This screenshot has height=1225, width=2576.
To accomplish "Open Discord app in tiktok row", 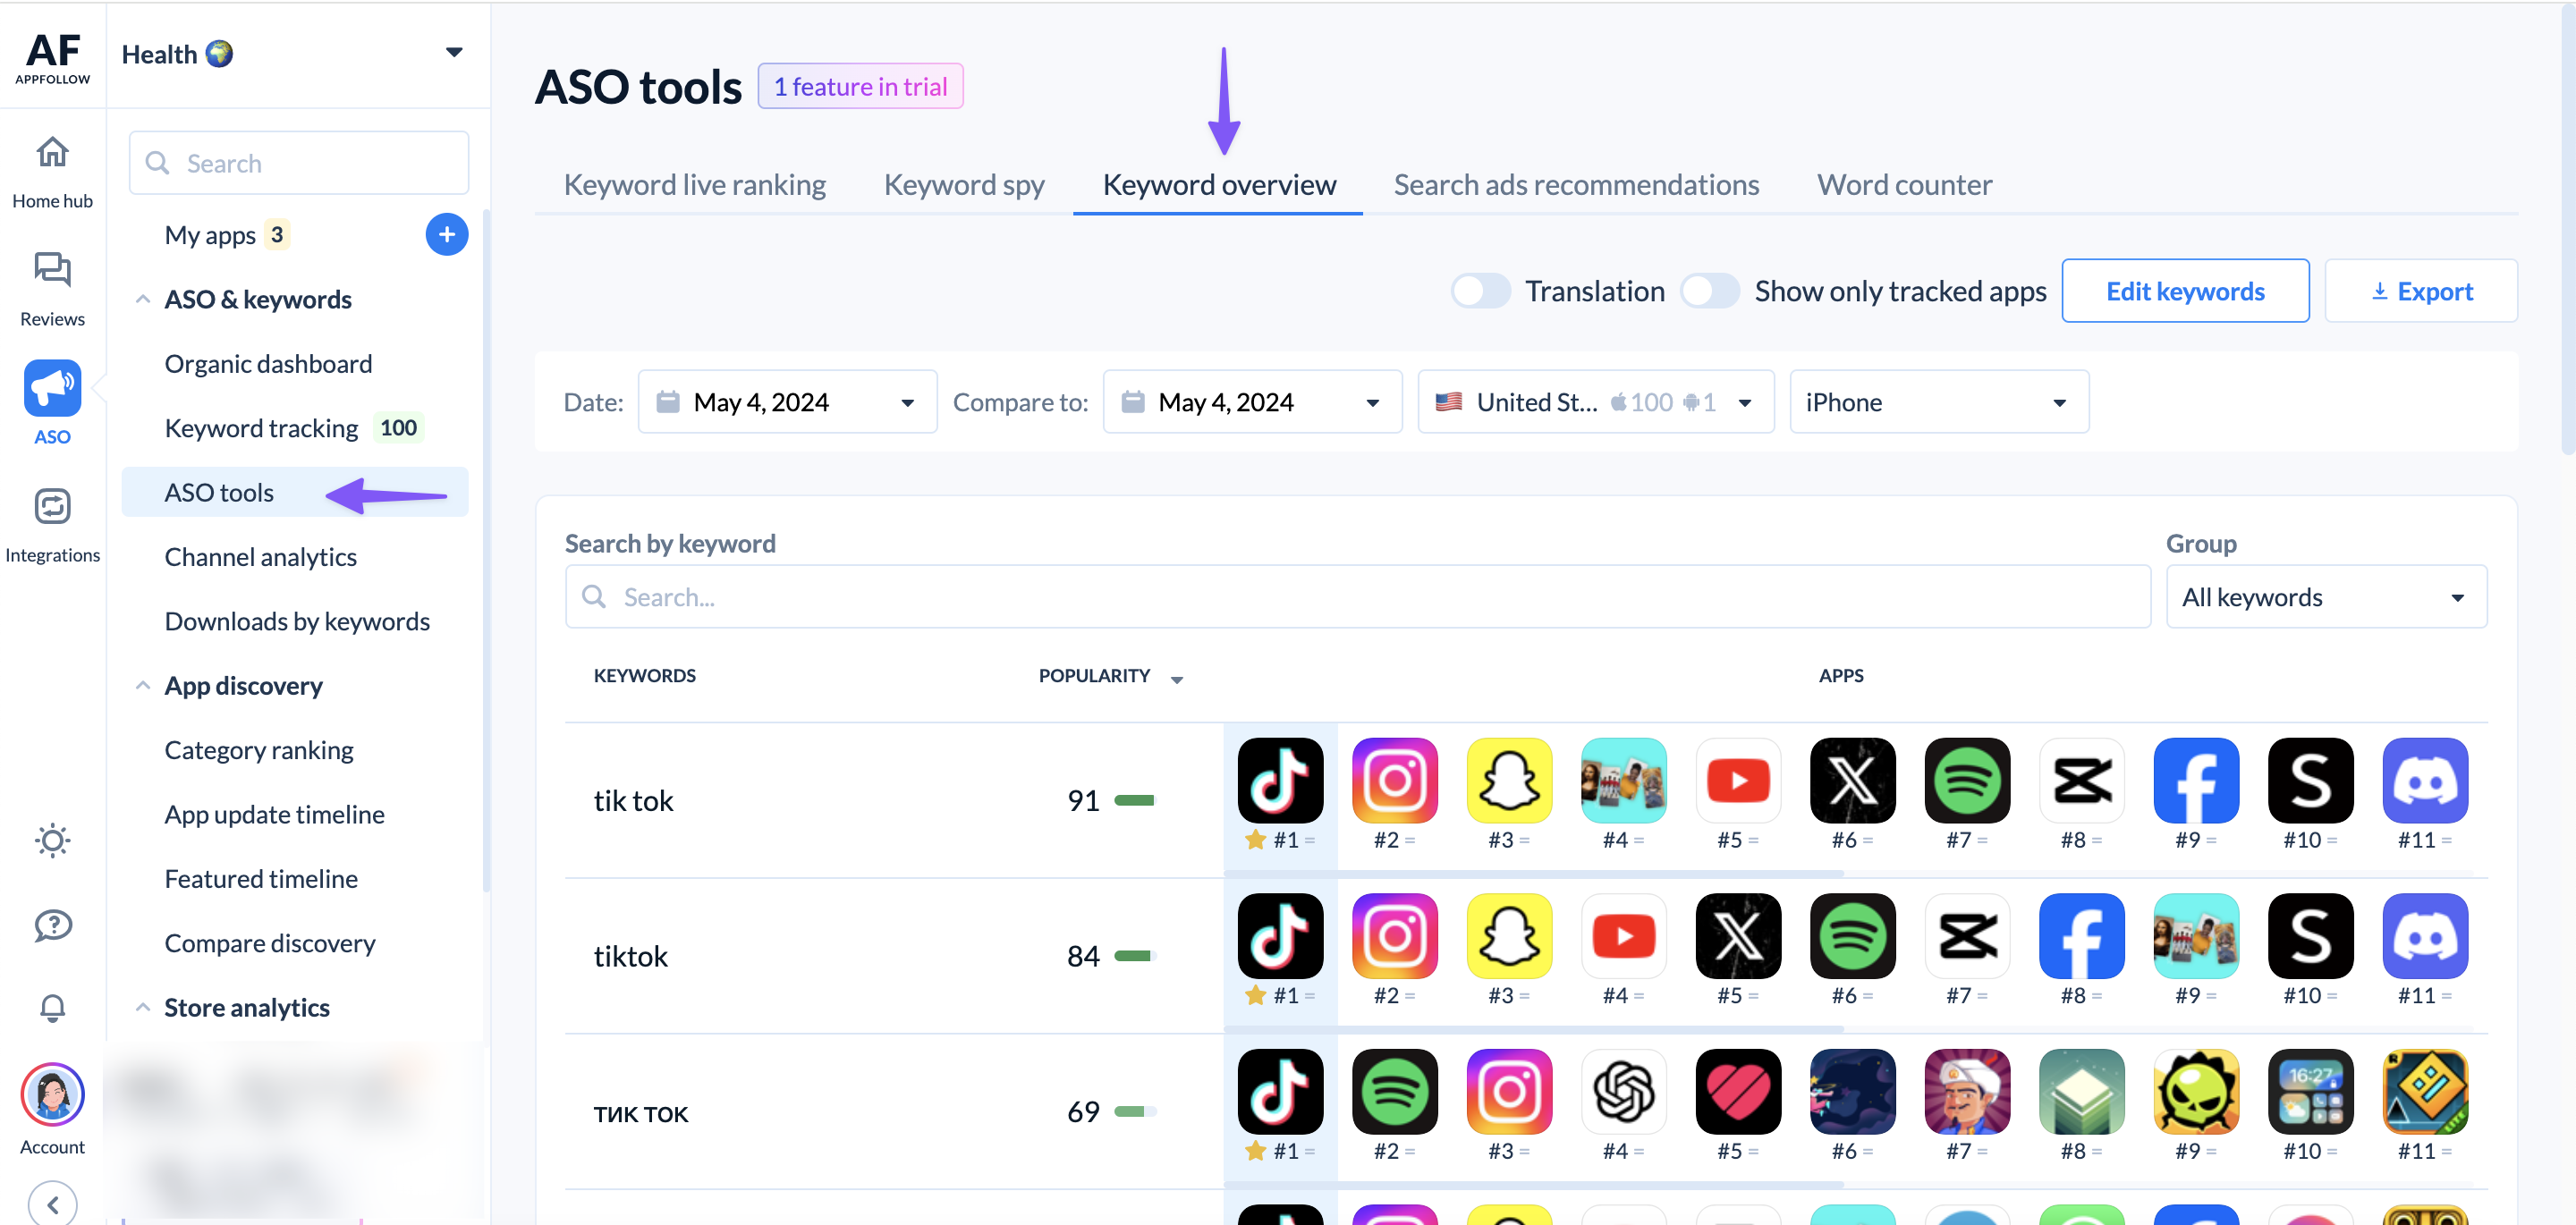I will (x=2425, y=936).
